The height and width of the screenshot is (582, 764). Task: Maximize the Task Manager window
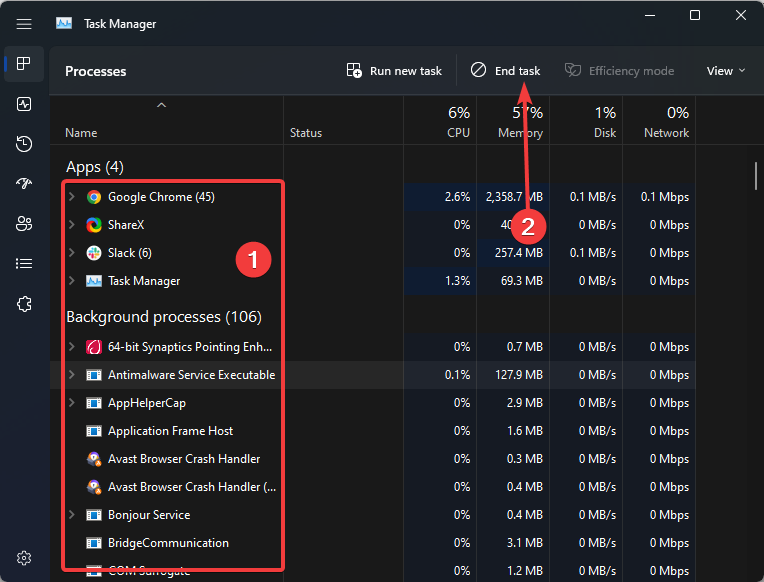(x=695, y=16)
